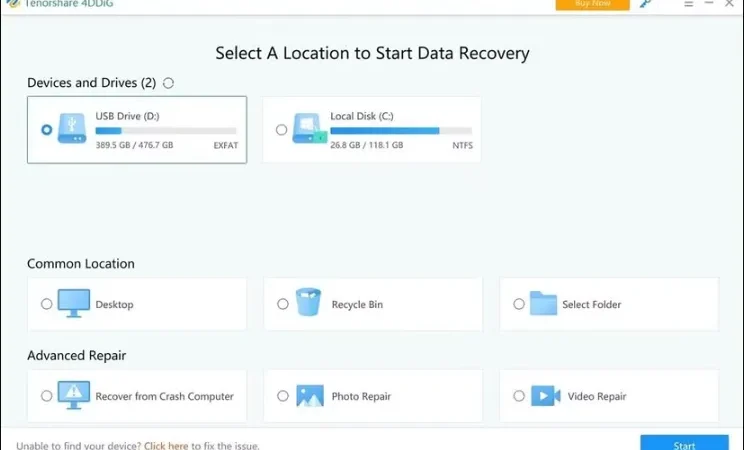Click the USB Drive (D:) drive icon
This screenshot has height=450, width=744.
tap(72, 128)
